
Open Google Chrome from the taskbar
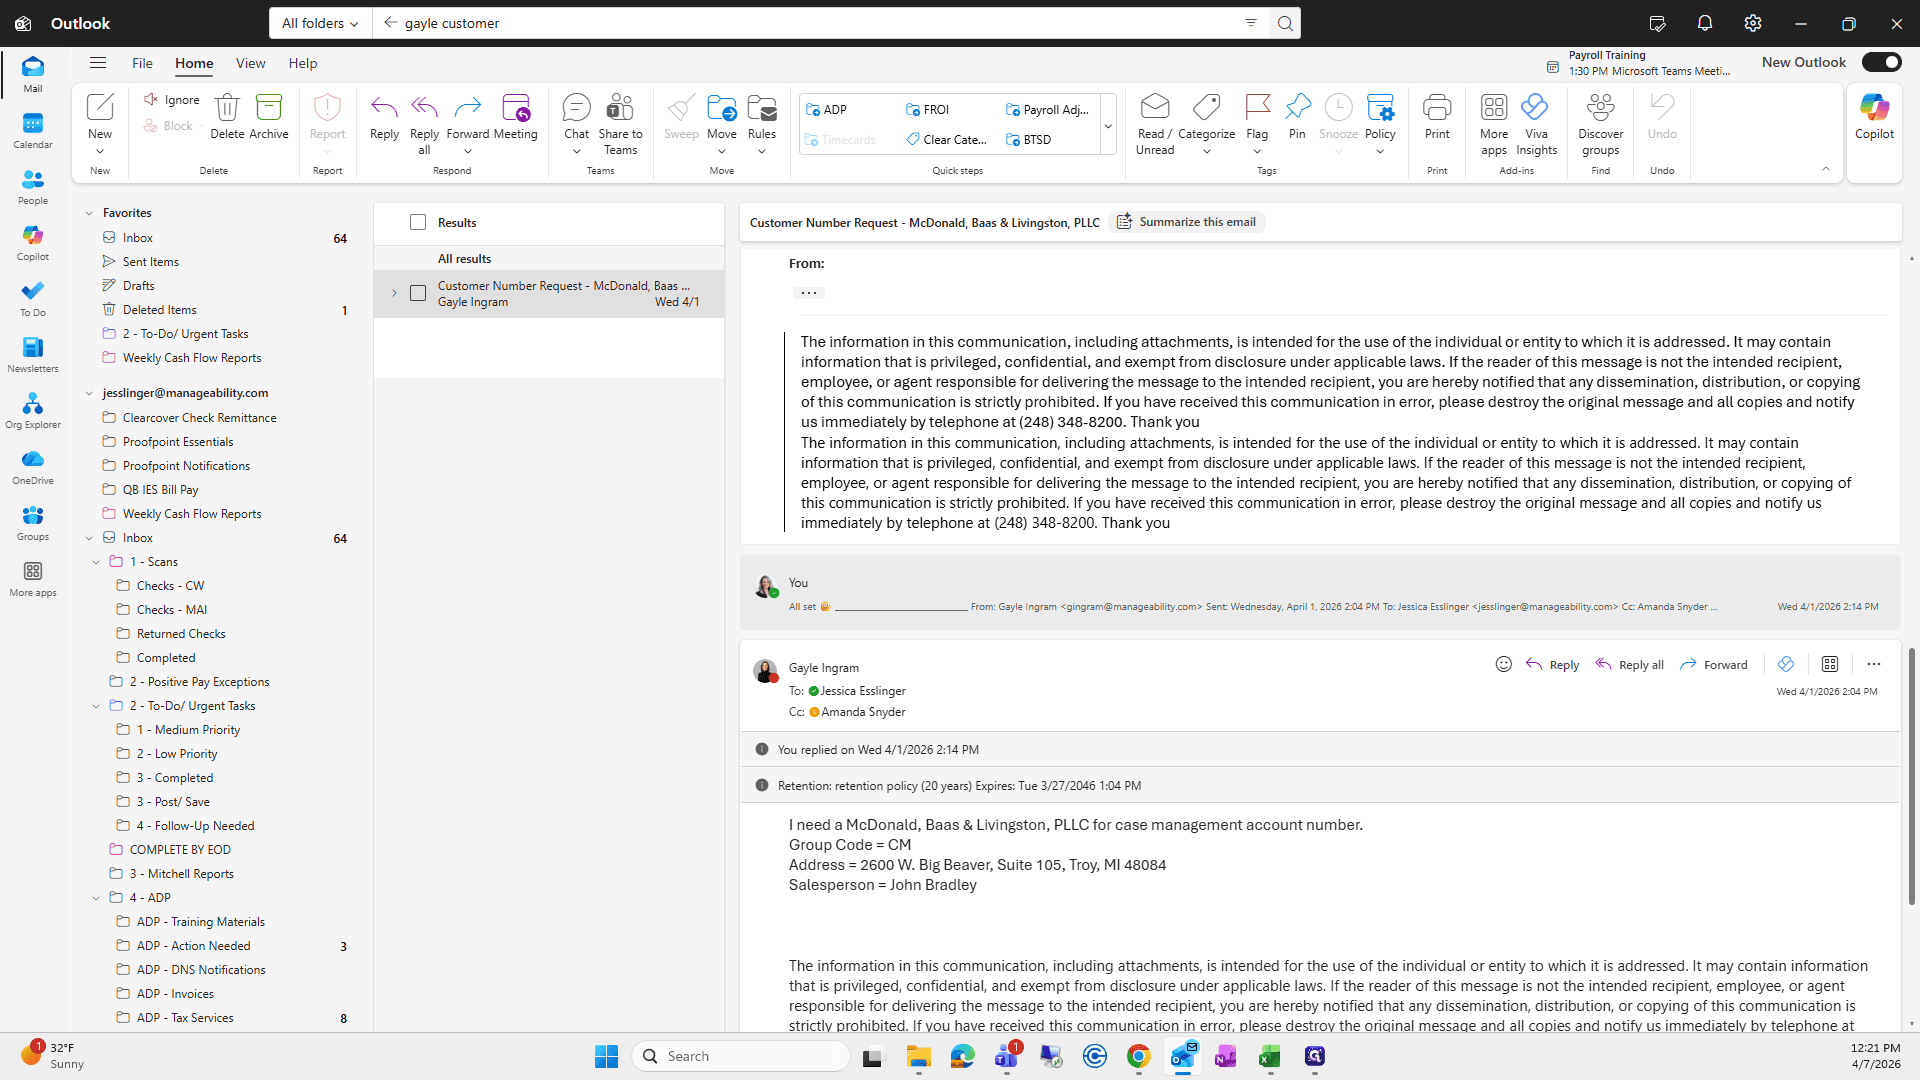point(1138,1056)
